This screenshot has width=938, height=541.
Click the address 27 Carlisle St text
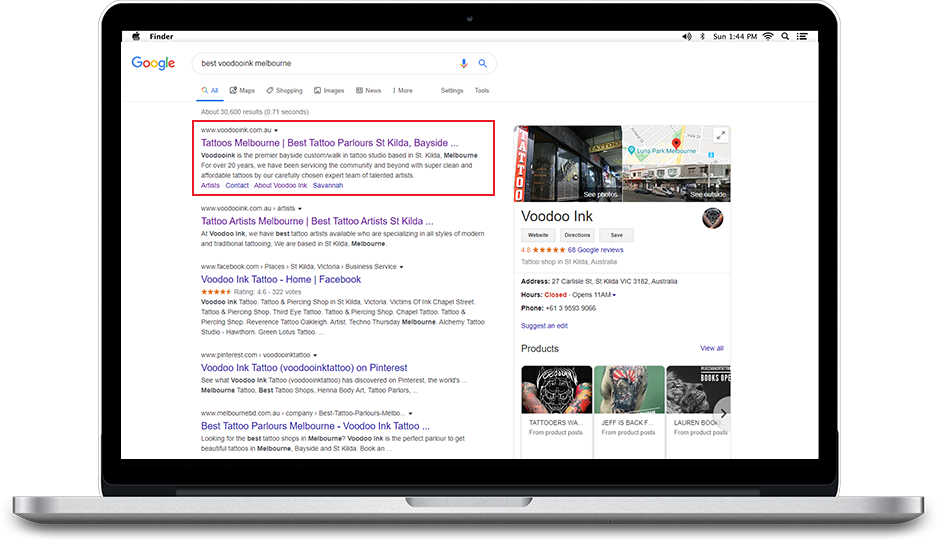(x=614, y=281)
